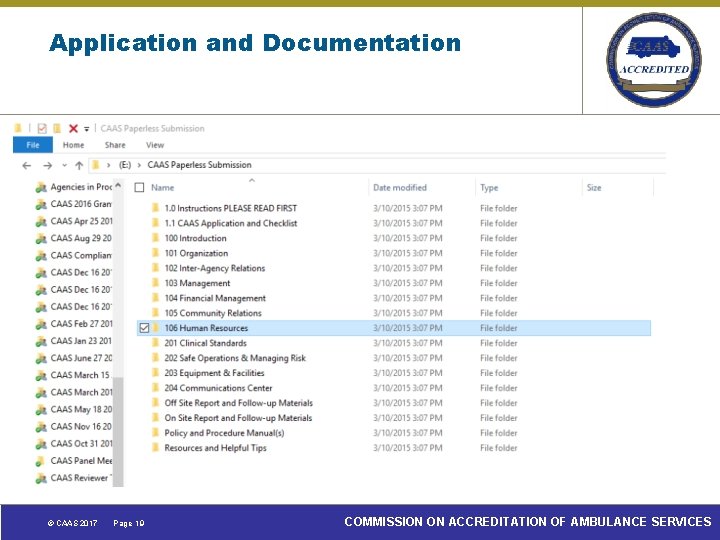This screenshot has height=540, width=720.
Task: Uncheck the 106 Human Resources checkbox
Action: point(144,328)
